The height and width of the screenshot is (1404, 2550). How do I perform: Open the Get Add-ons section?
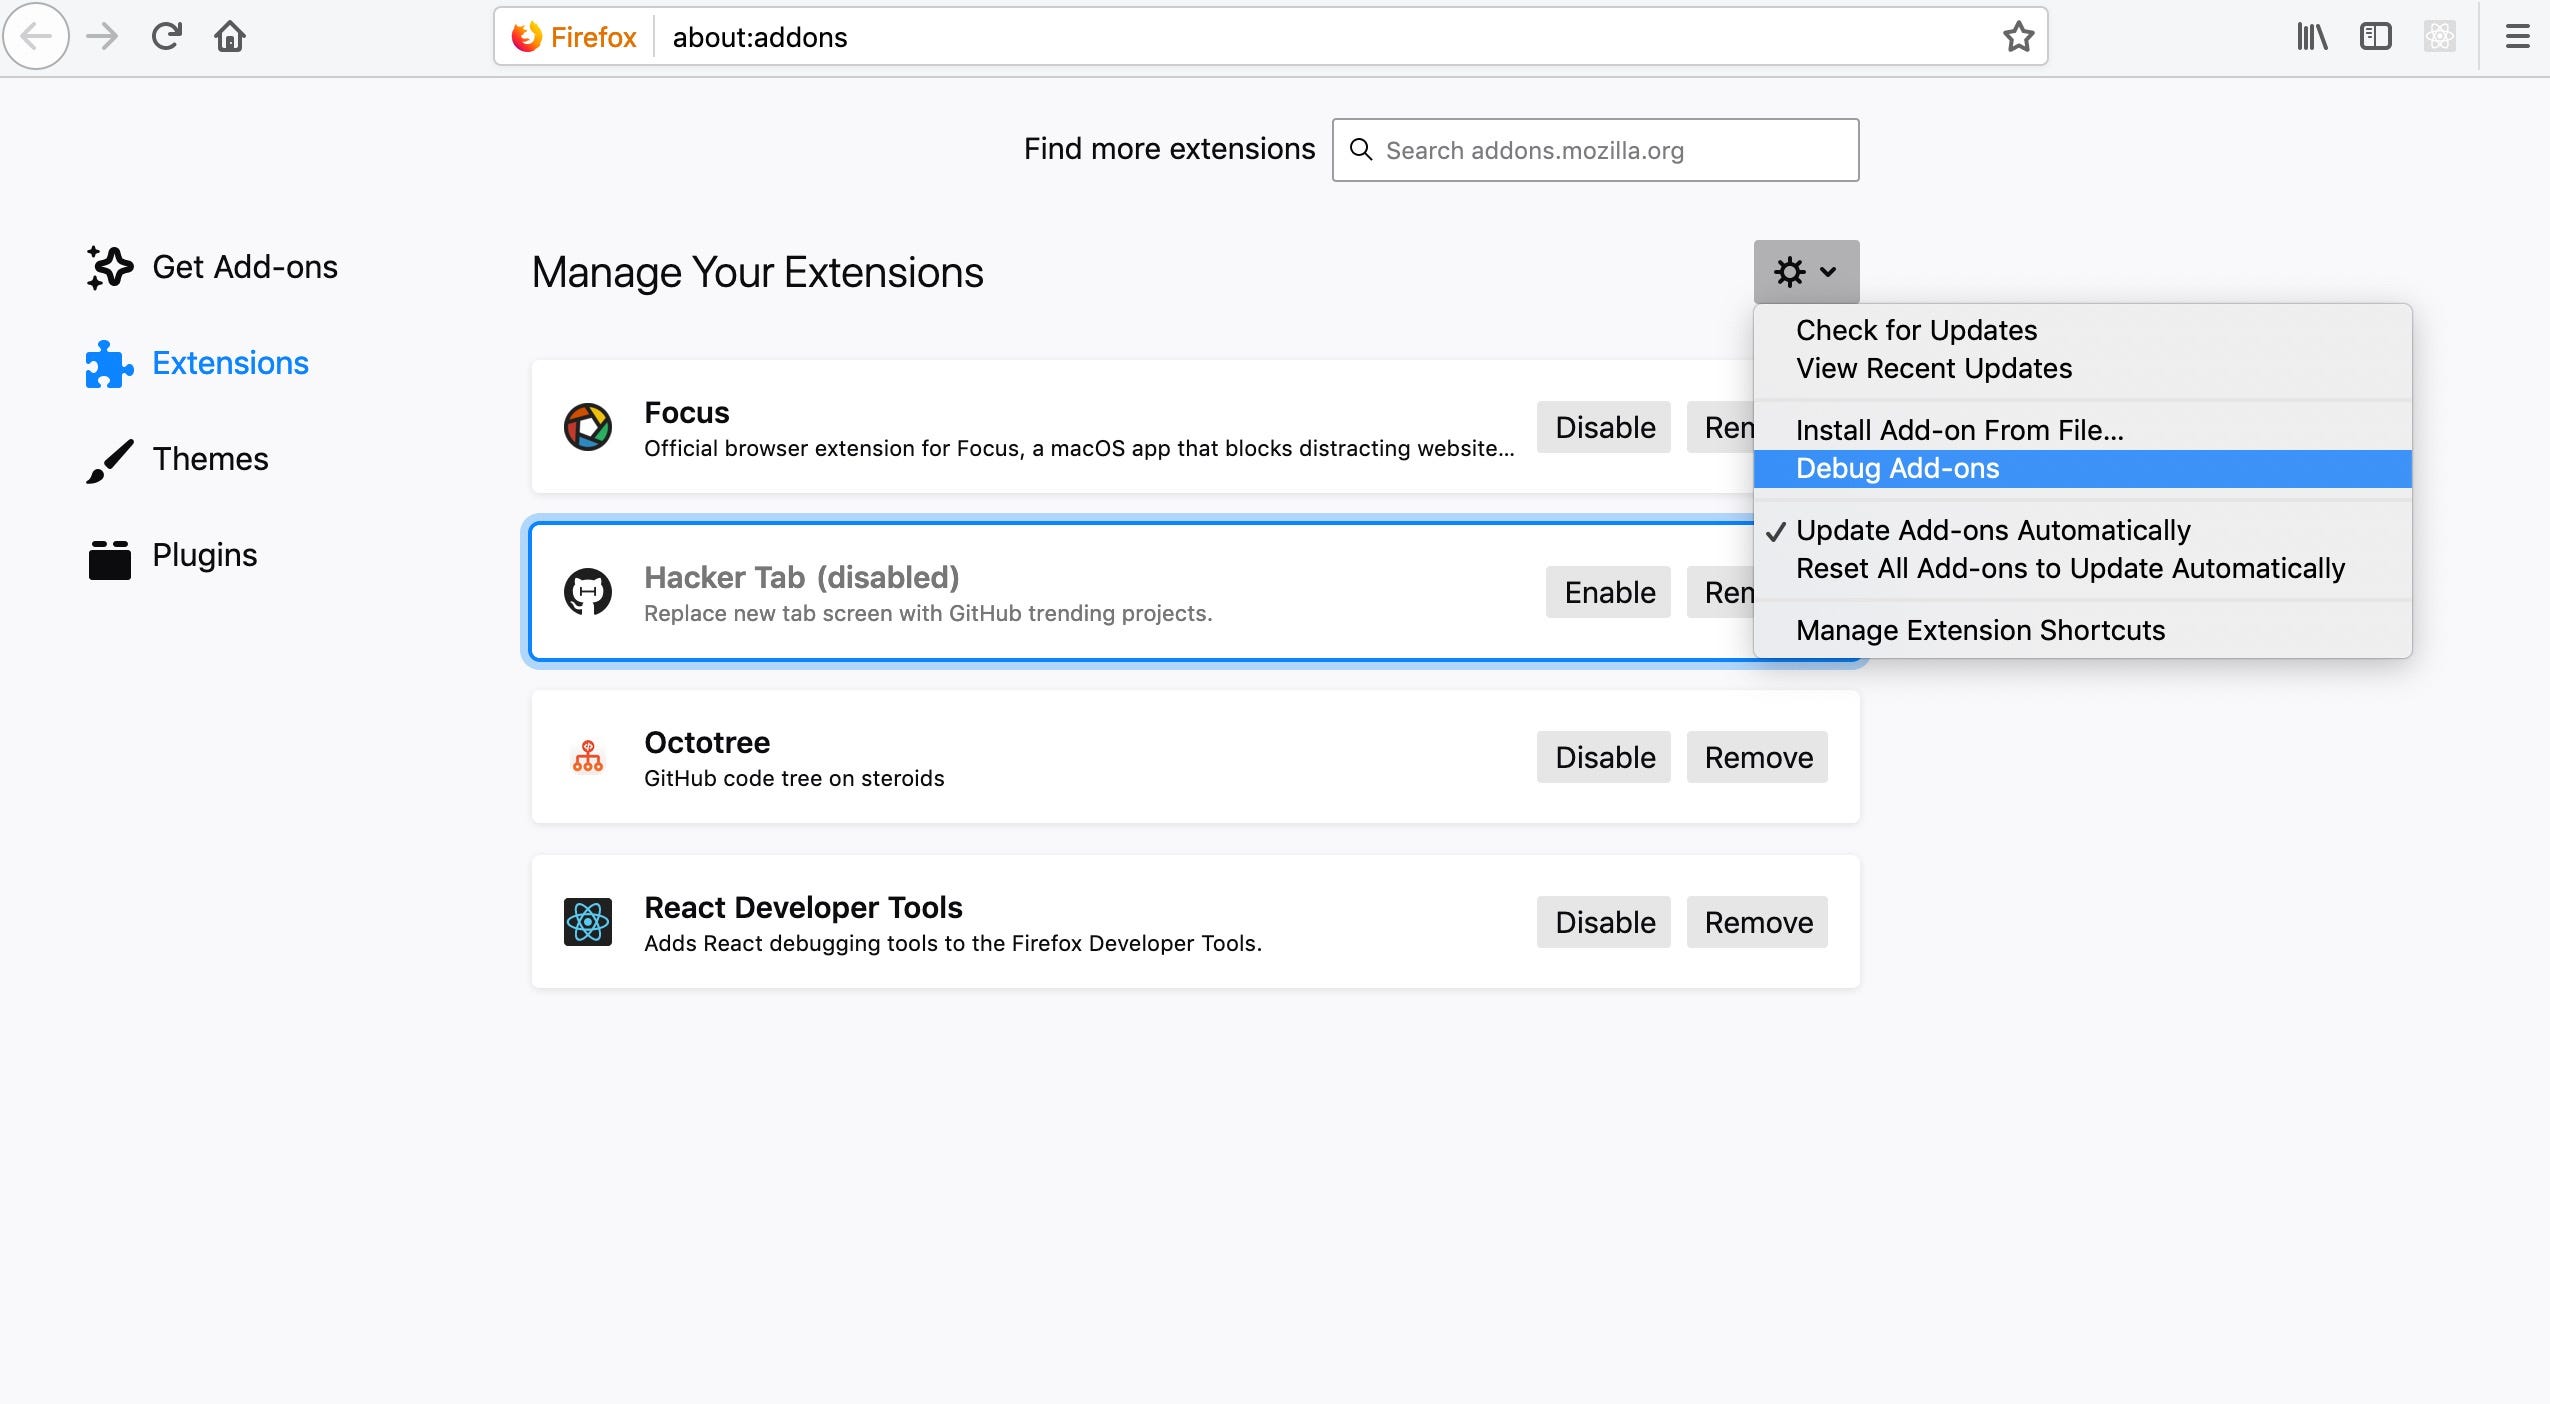tap(245, 267)
